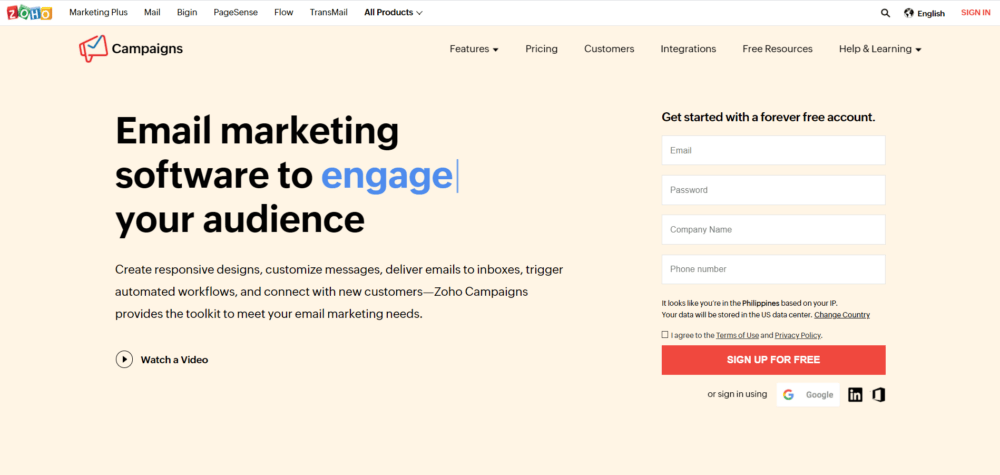Sign in using Office icon
Screen dimensions: 1000x475
click(879, 394)
